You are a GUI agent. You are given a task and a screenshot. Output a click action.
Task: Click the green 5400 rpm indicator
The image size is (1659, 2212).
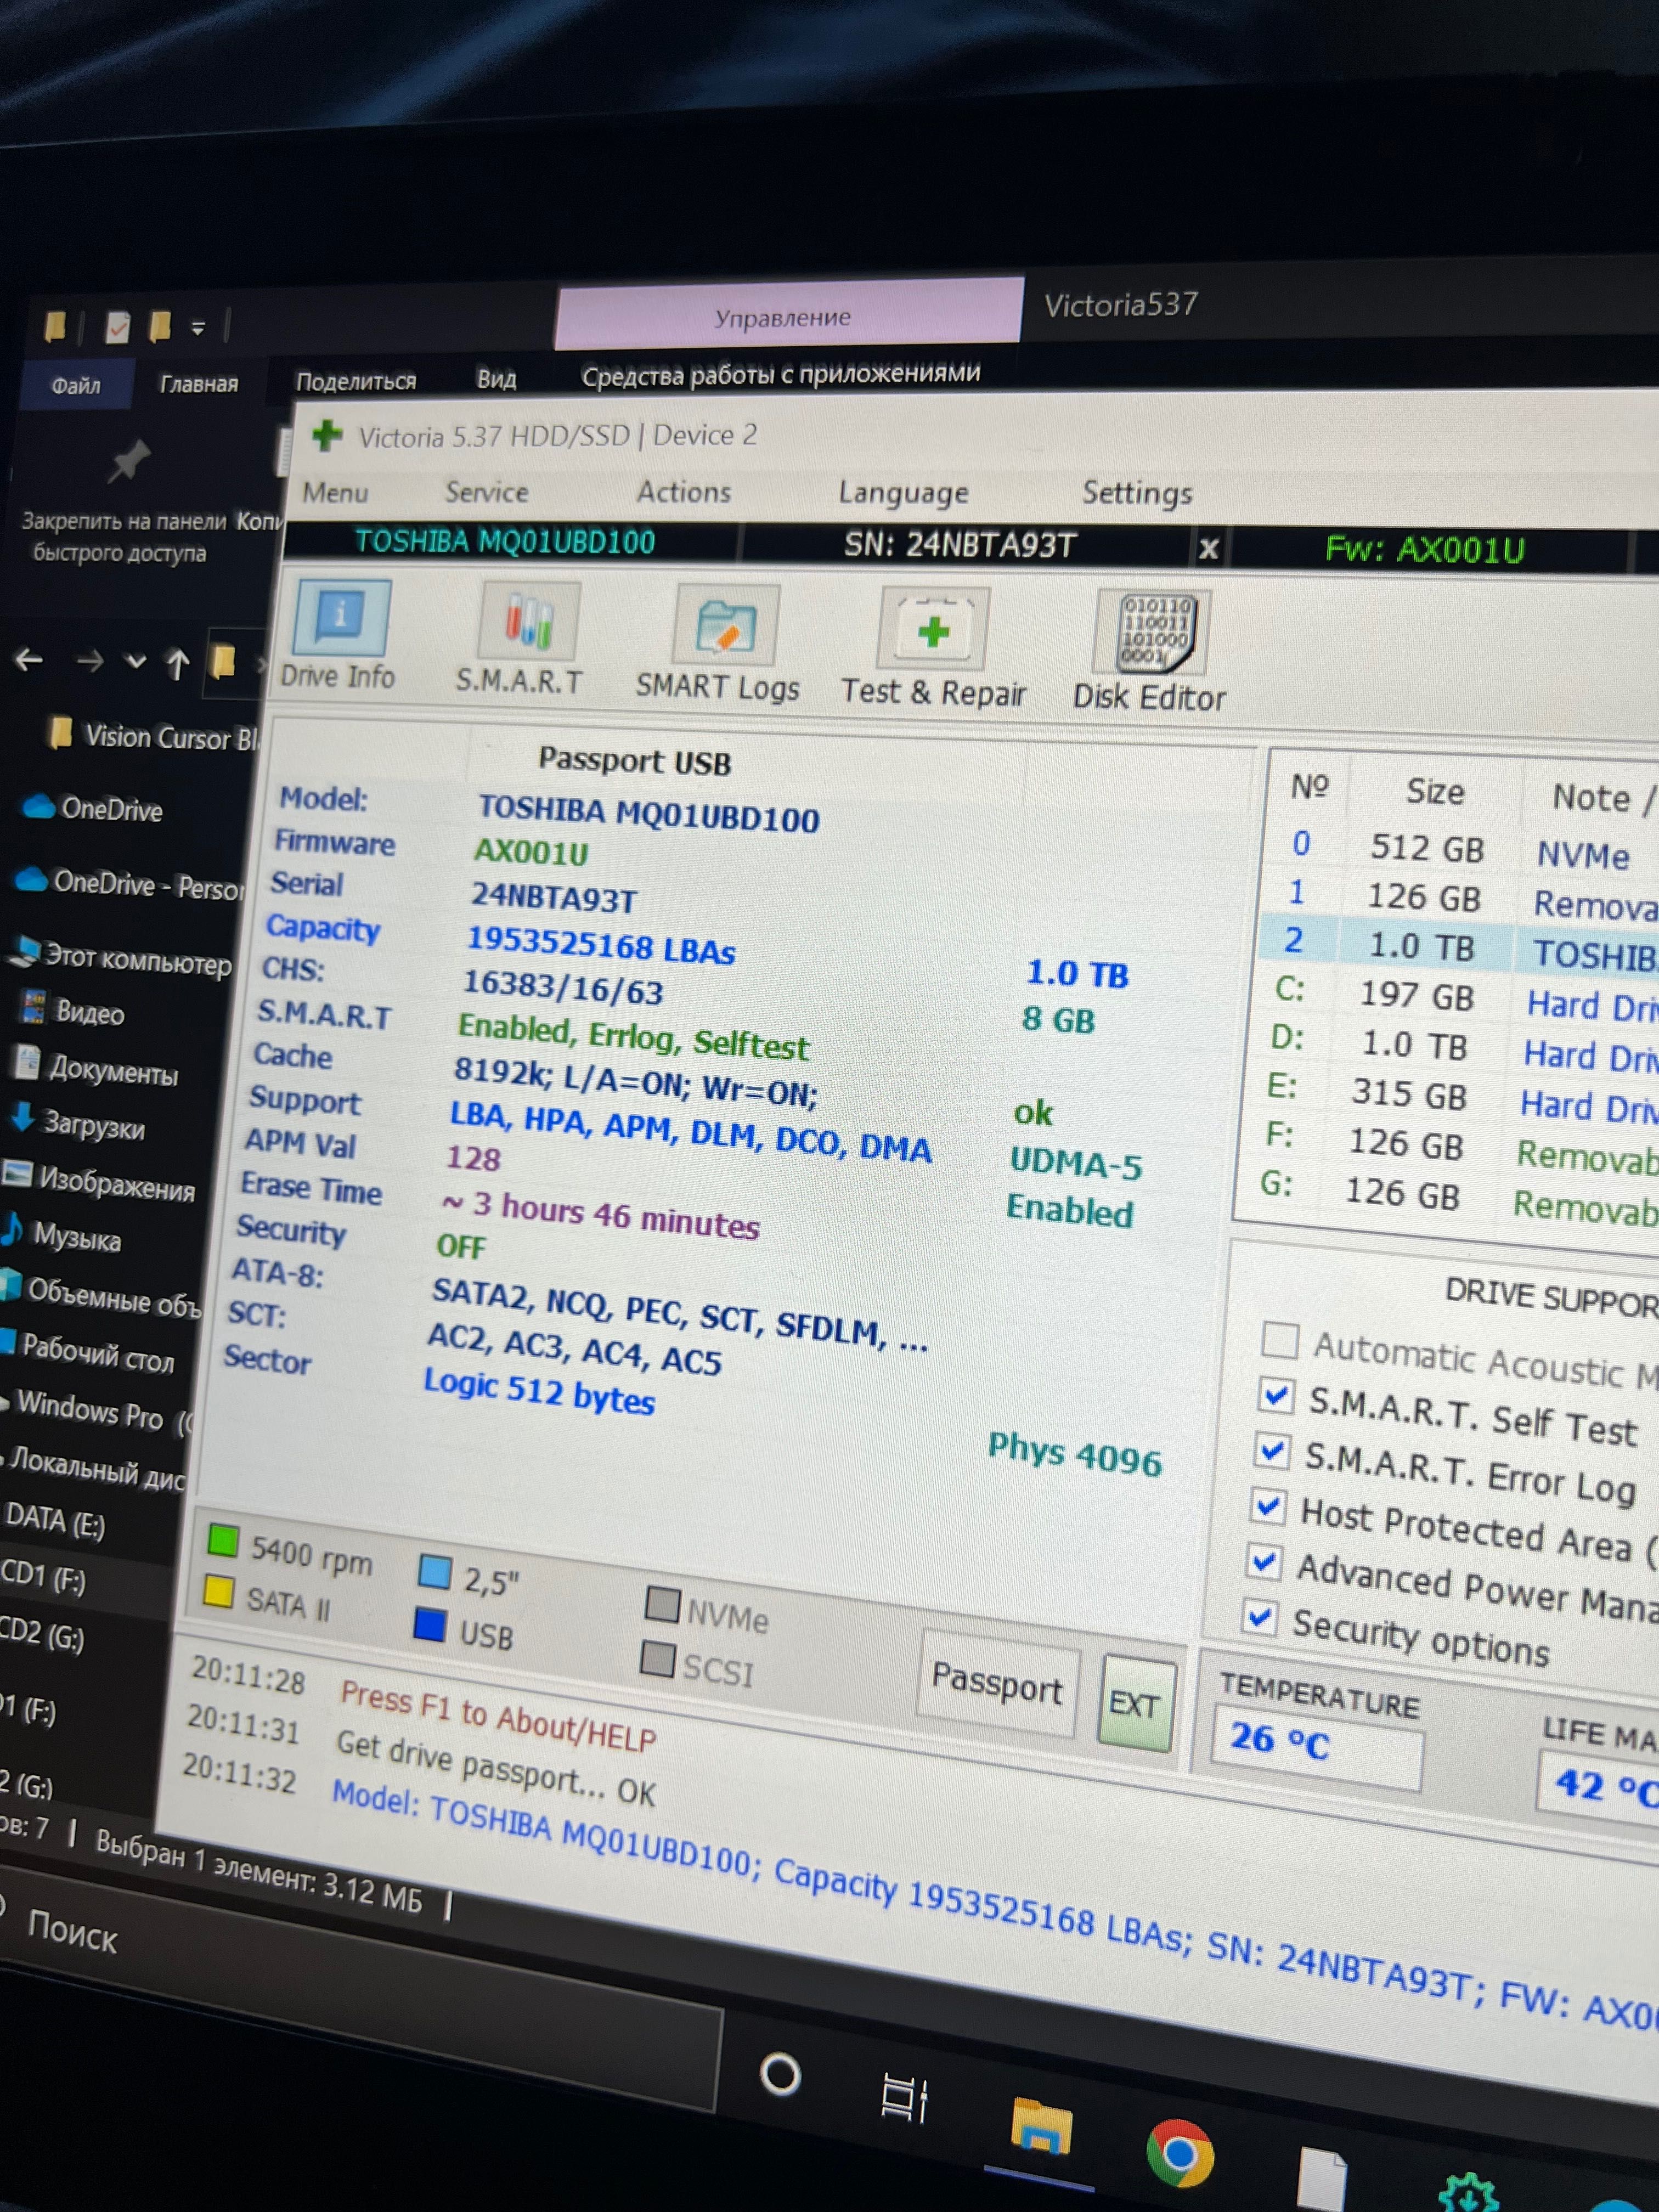(223, 1540)
